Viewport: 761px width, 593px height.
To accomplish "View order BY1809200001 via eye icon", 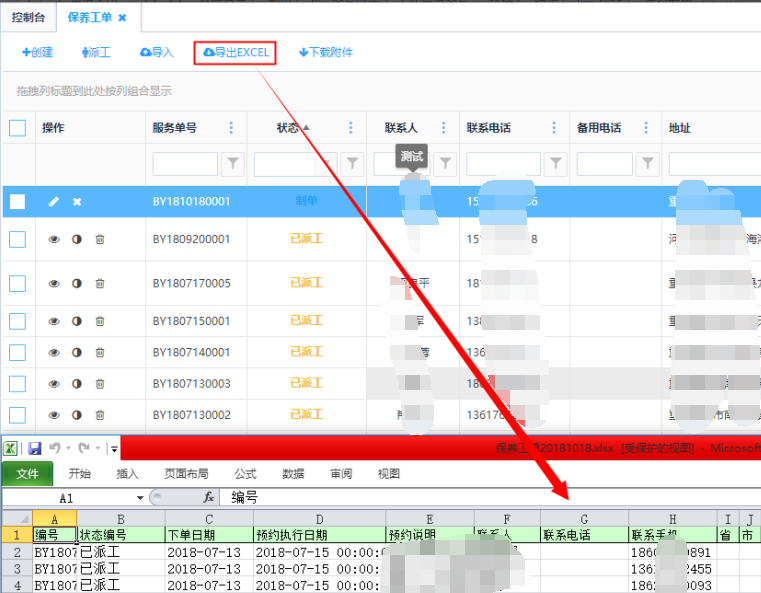I will (x=54, y=240).
